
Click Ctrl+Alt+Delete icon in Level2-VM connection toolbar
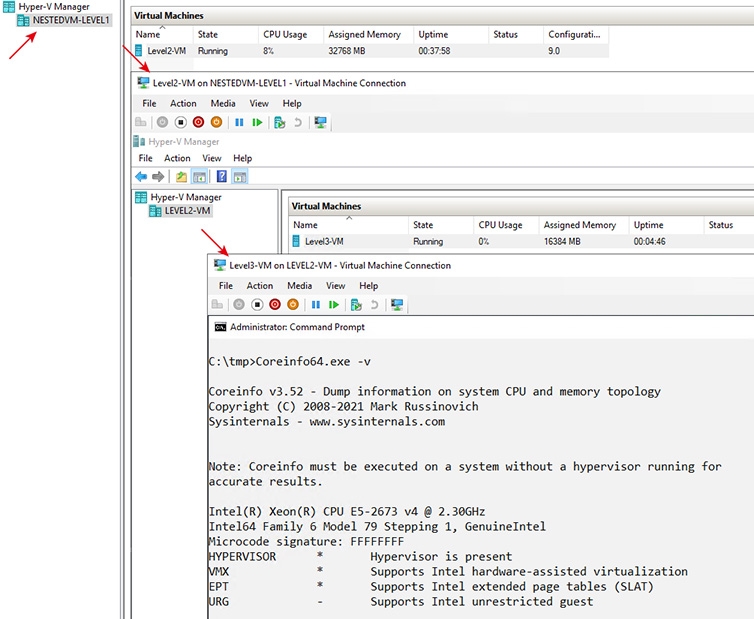[x=140, y=122]
